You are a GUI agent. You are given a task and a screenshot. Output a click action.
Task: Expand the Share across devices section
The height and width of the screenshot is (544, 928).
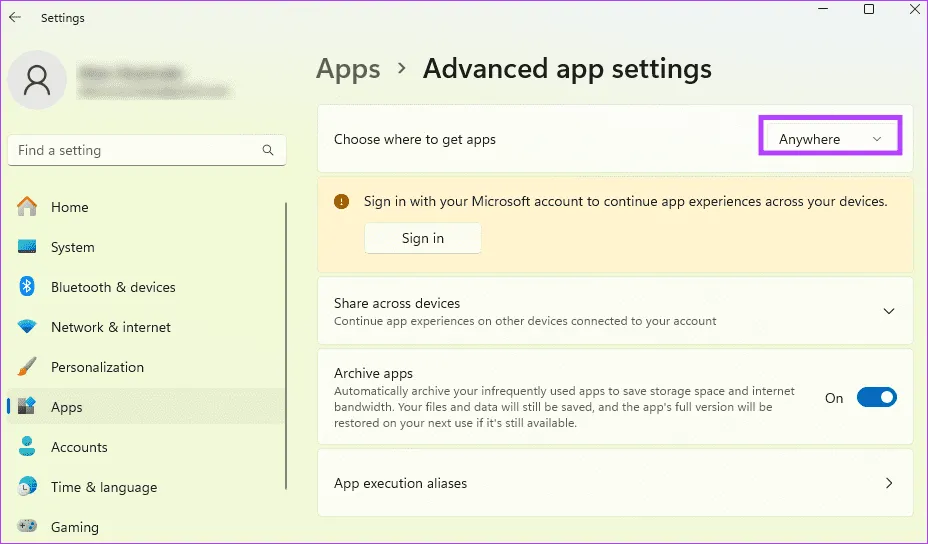pyautogui.click(x=888, y=311)
